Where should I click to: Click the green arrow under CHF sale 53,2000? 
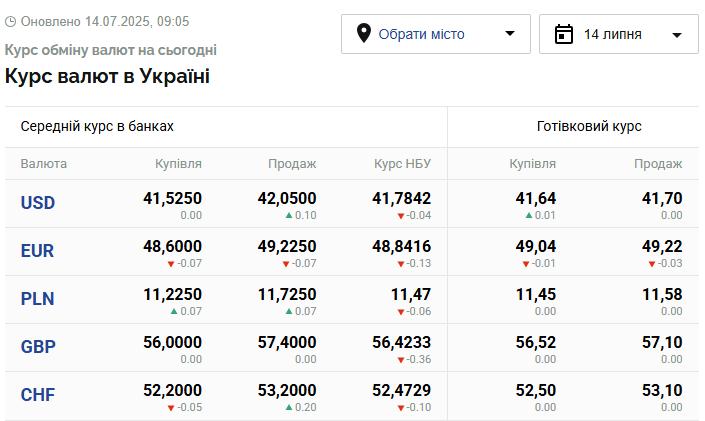[289, 408]
